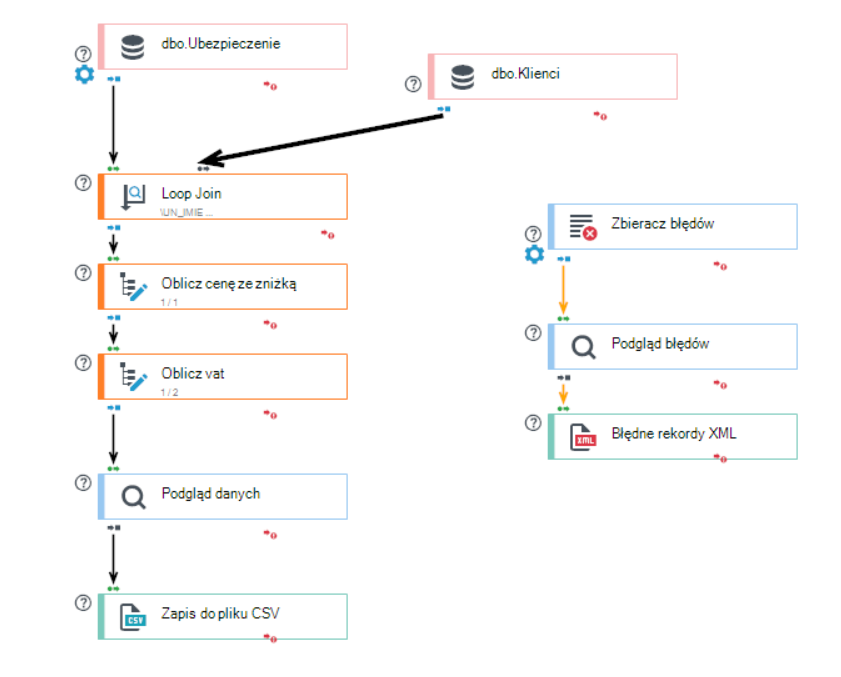This screenshot has height=677, width=841.
Task: Open settings gear next to Zbieracz błędów
Action: (x=534, y=254)
